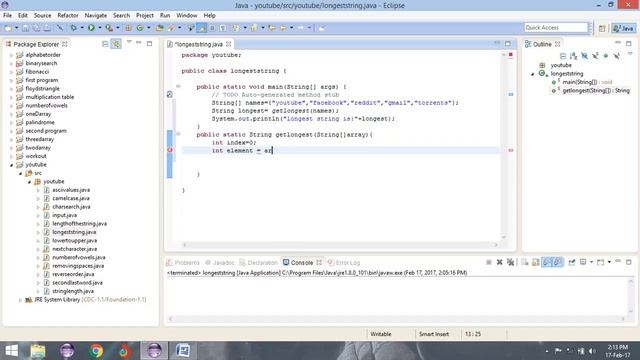This screenshot has height=360, width=640.
Task: Select camelcase.java in Package Explorer
Action: [x=71, y=198]
